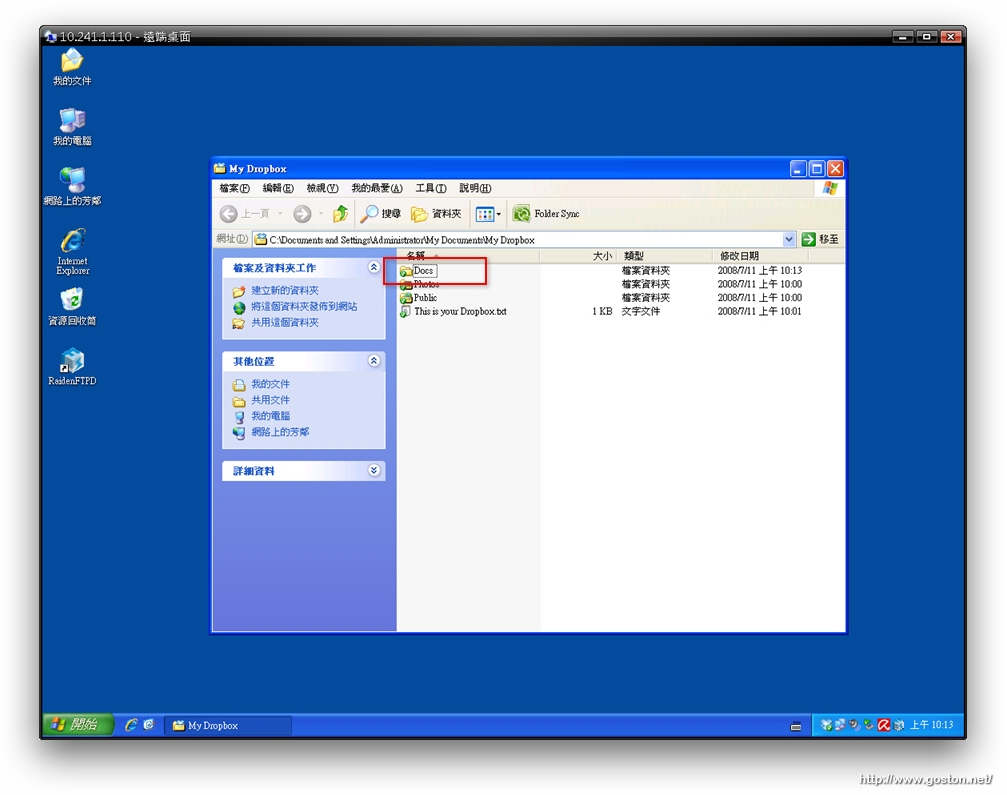Go to 共用文件 in the side panel
The height and width of the screenshot is (795, 1007).
coord(270,400)
